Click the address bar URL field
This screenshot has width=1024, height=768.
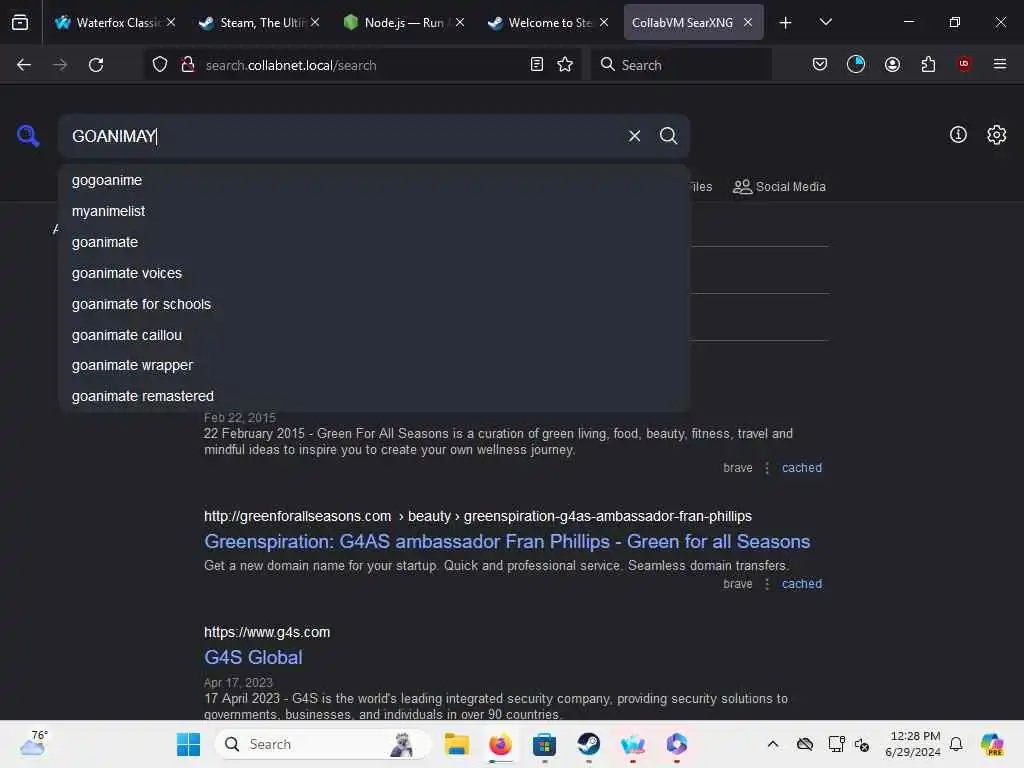pyautogui.click(x=362, y=65)
